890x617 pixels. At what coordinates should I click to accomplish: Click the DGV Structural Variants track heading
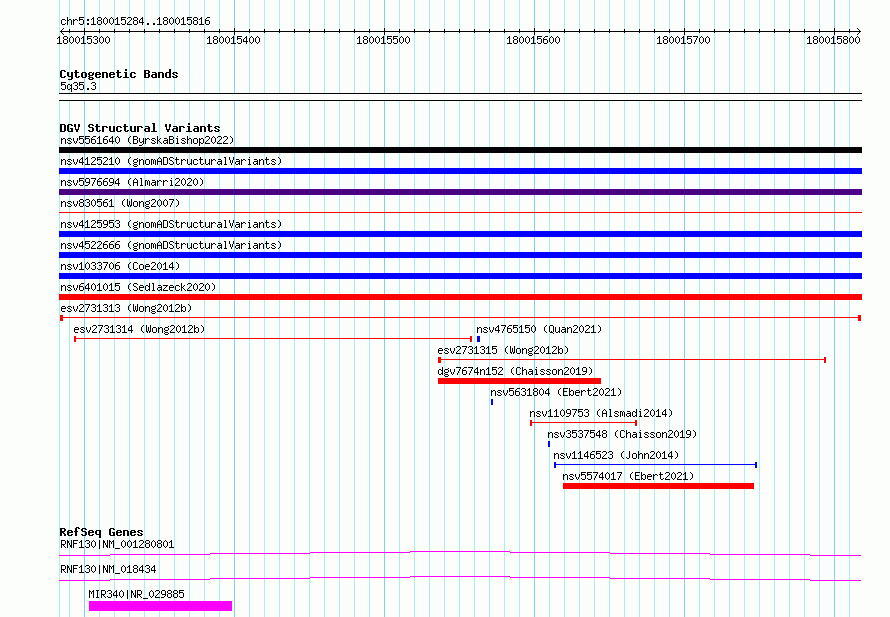tap(140, 128)
